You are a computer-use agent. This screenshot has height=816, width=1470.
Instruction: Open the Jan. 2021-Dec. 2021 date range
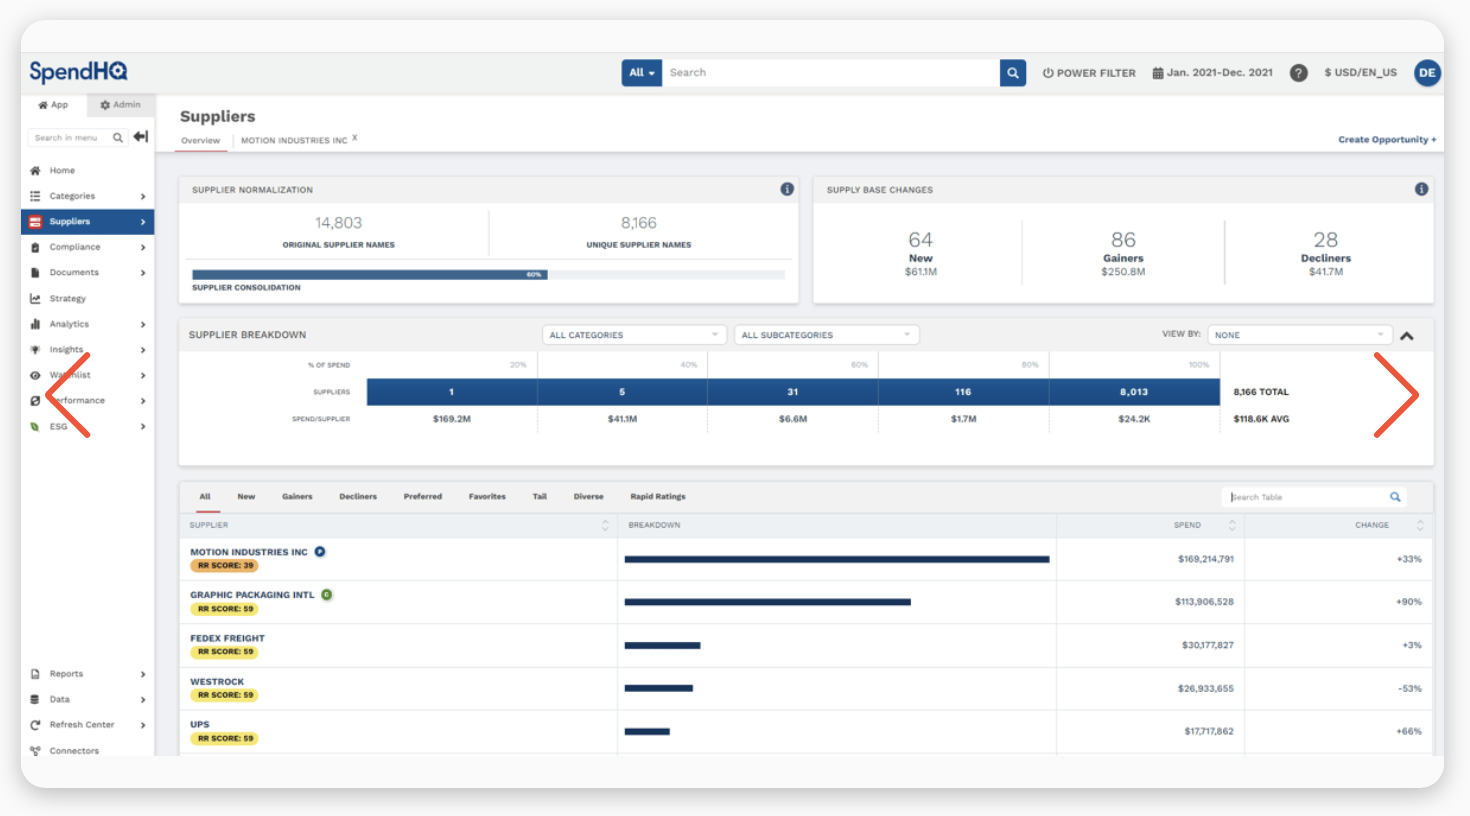pyautogui.click(x=1213, y=73)
